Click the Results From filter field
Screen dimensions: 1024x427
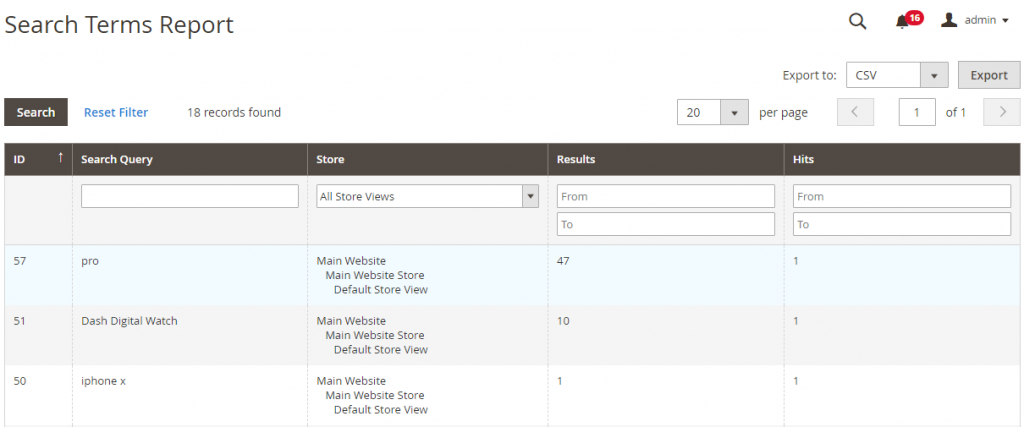666,196
